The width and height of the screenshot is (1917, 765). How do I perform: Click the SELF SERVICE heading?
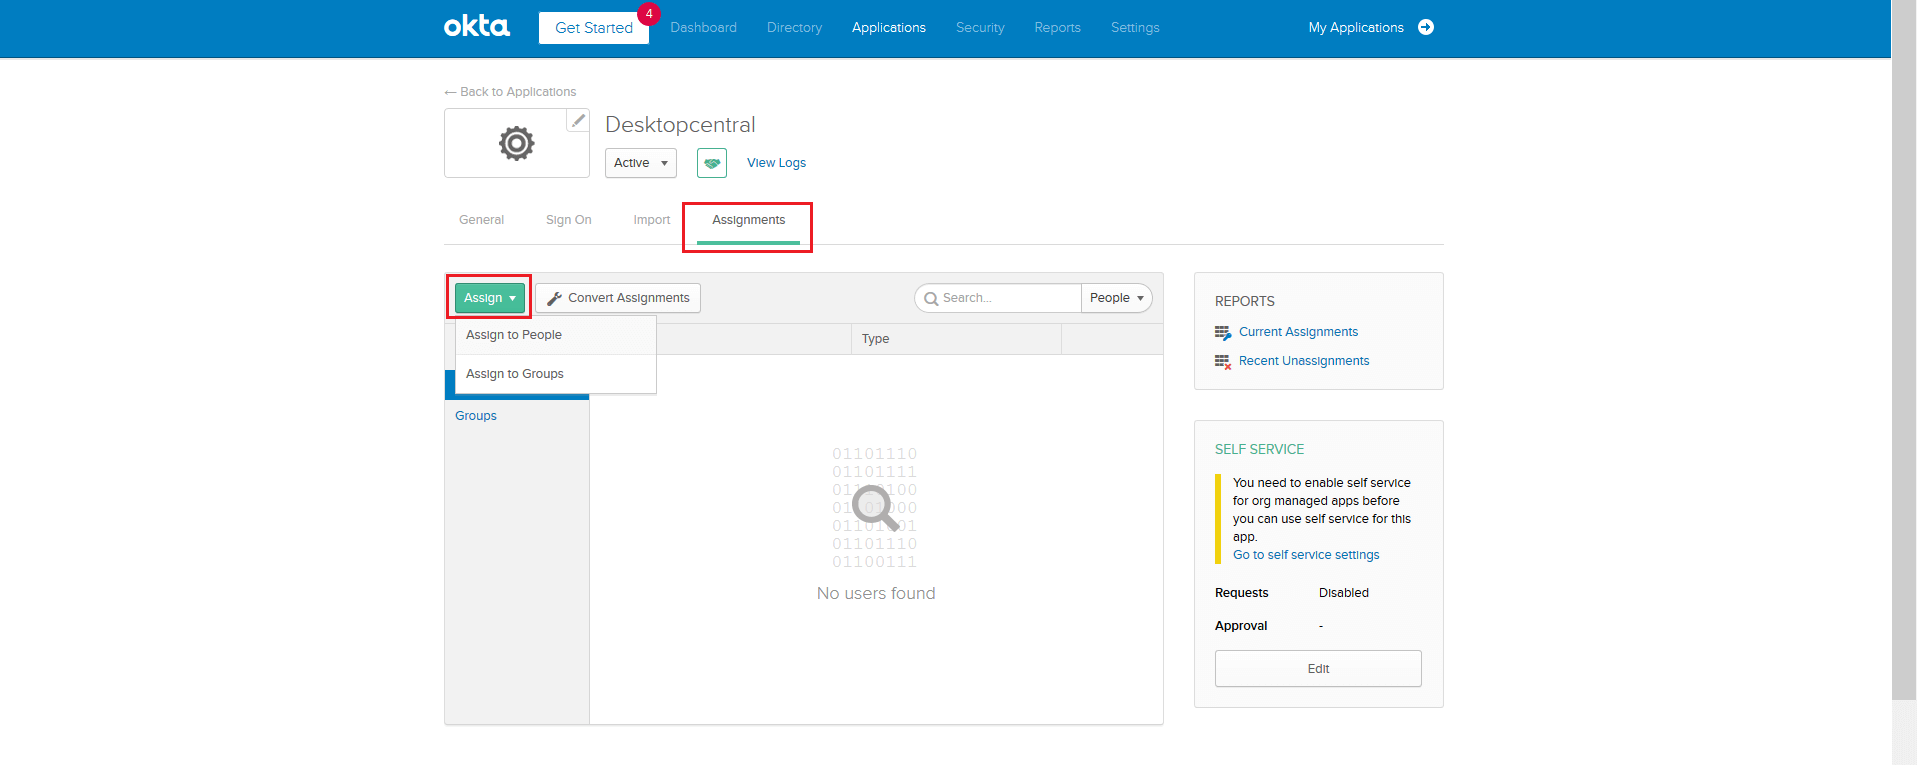coord(1260,450)
